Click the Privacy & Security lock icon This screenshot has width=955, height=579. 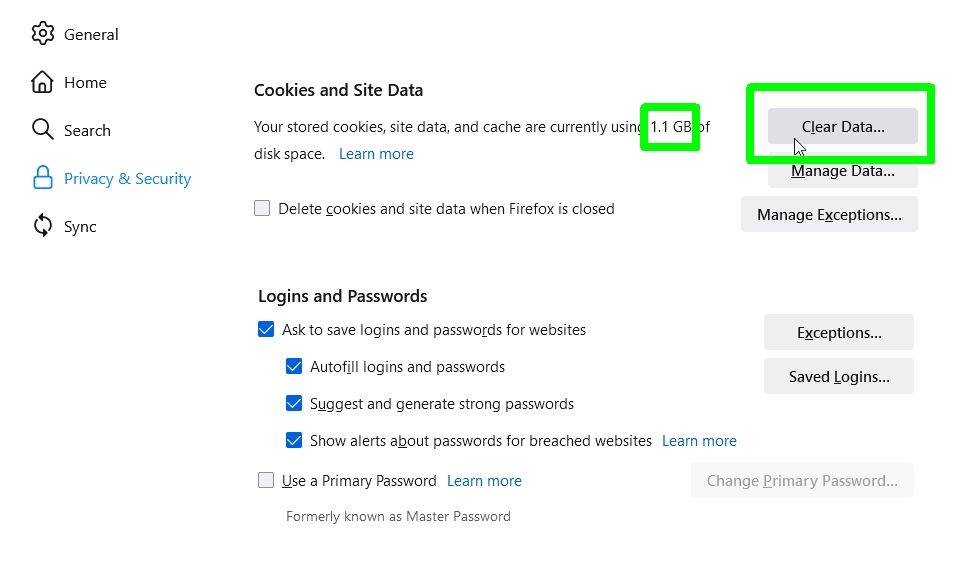coord(44,177)
